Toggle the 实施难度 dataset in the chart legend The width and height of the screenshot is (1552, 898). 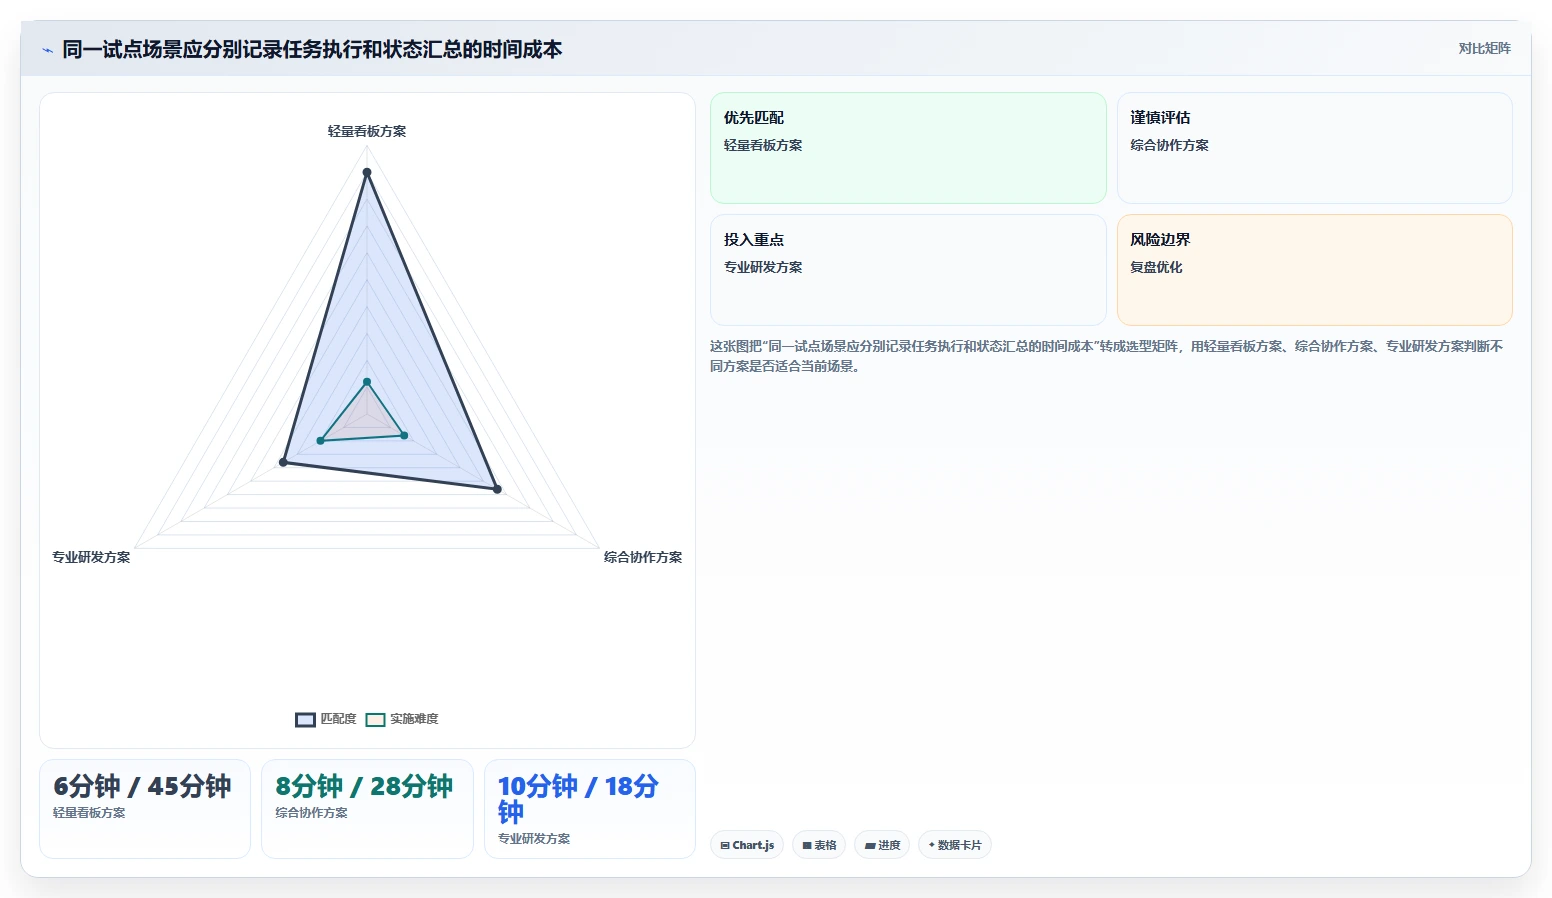pyautogui.click(x=402, y=719)
